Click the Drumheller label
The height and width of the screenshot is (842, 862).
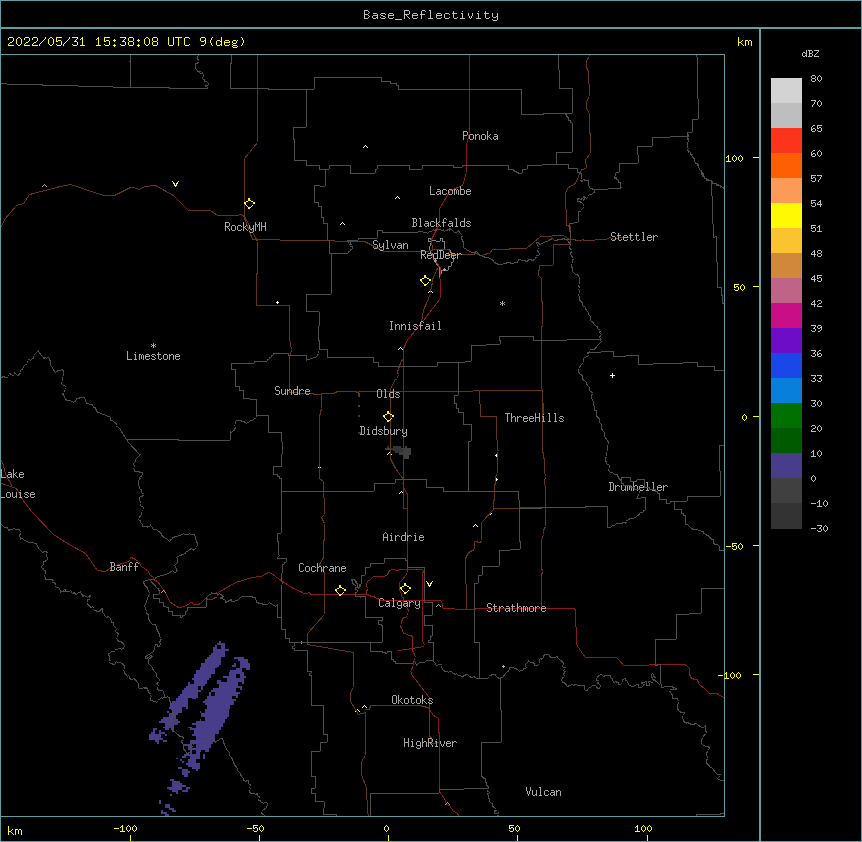638,487
